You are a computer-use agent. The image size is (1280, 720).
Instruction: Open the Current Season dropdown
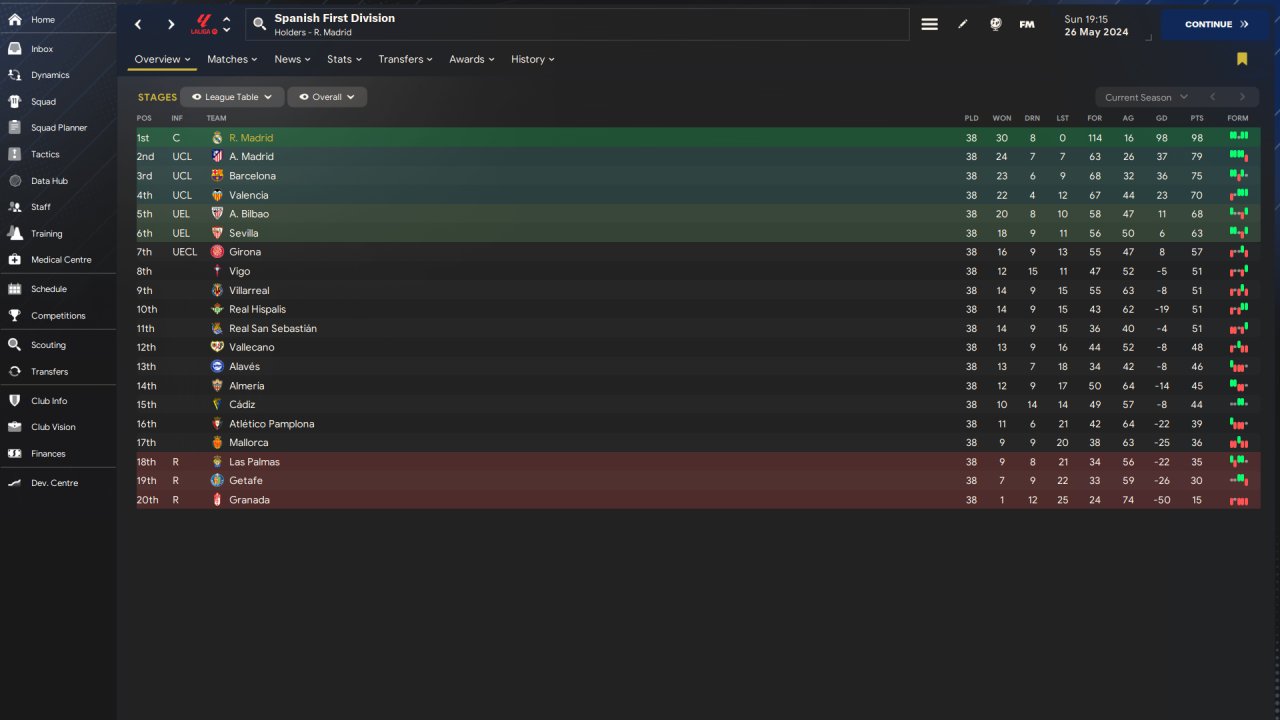pos(1146,97)
